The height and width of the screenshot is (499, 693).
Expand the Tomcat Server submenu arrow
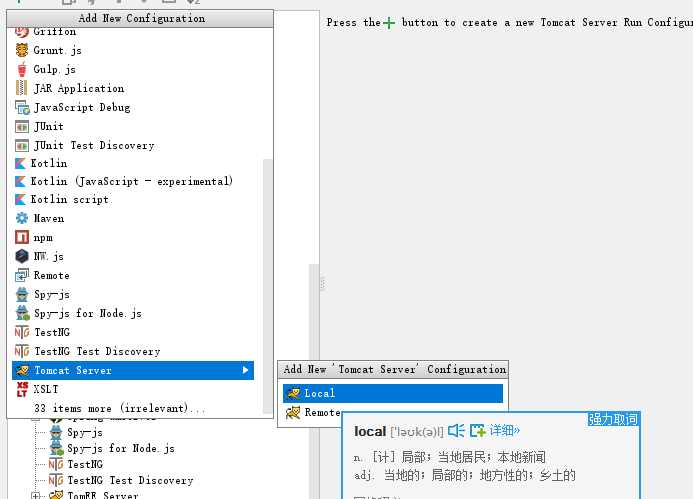click(x=245, y=370)
